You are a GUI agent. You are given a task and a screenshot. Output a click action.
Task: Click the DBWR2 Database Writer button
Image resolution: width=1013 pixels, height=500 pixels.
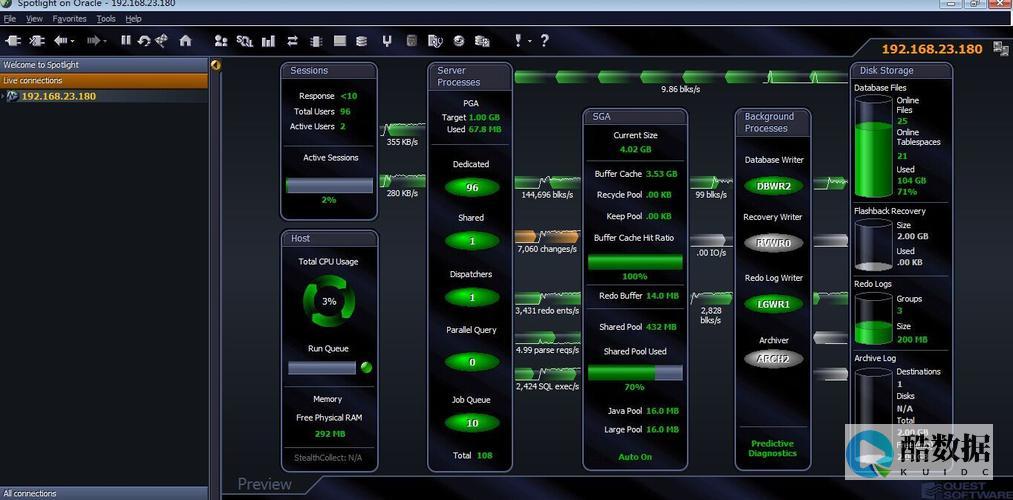773,186
